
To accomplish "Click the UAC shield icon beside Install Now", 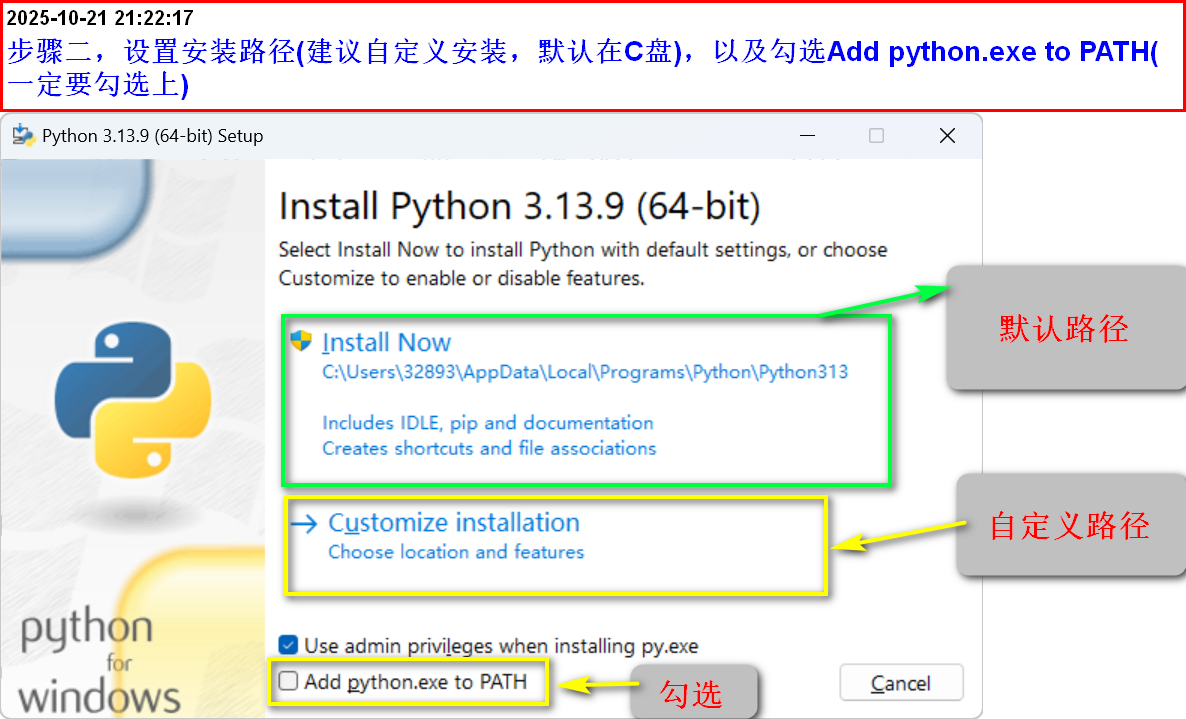I will point(301,341).
